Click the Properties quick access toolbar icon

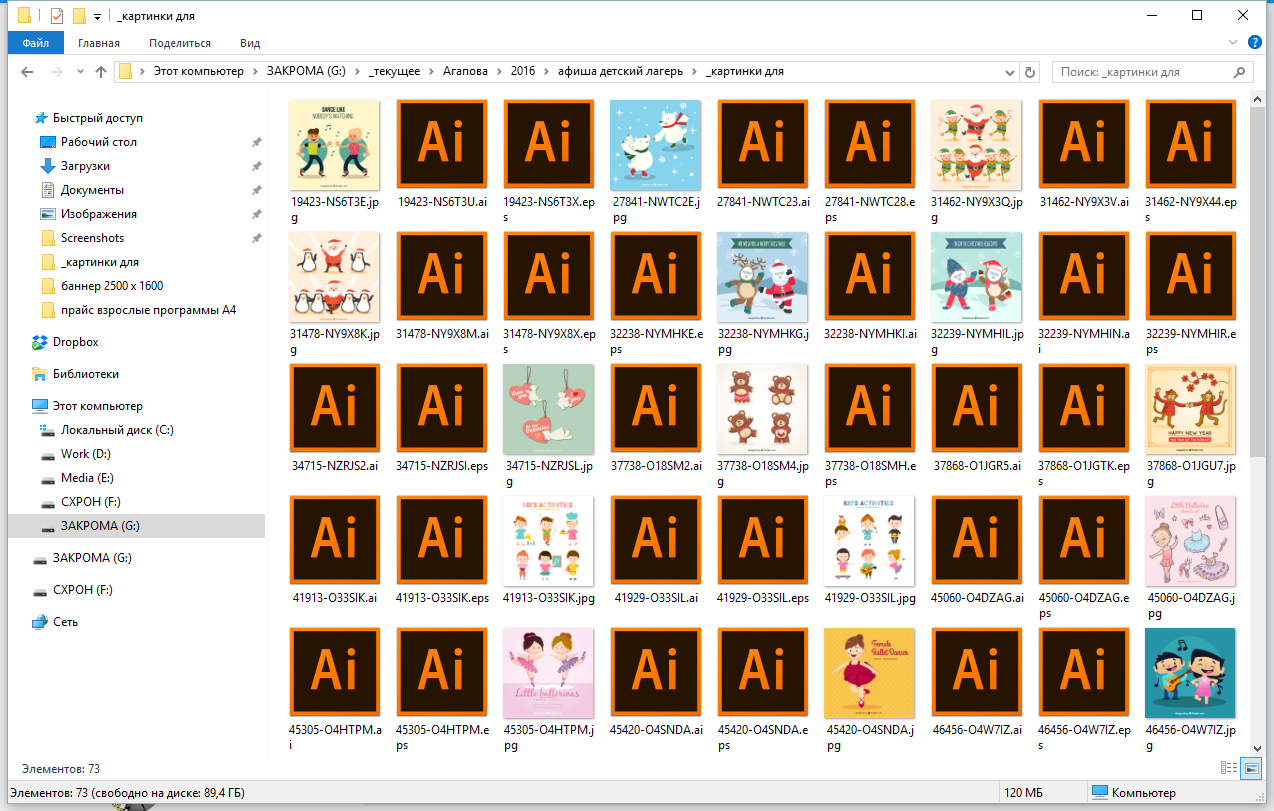coord(56,16)
